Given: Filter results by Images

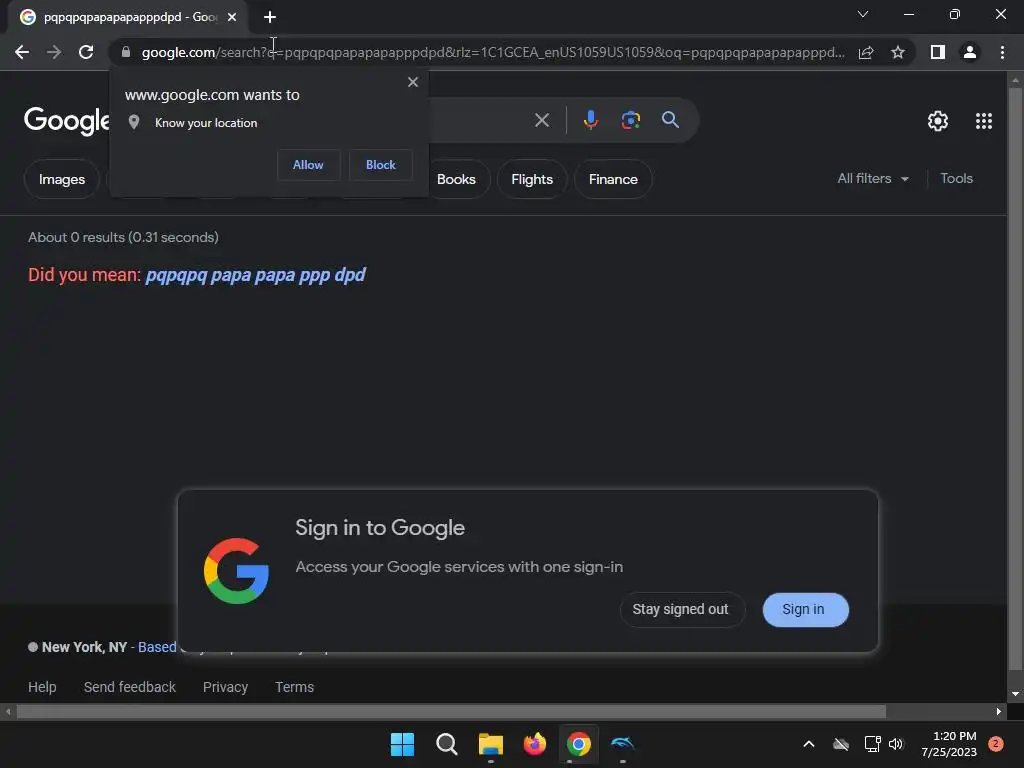Looking at the screenshot, I should click(62, 179).
